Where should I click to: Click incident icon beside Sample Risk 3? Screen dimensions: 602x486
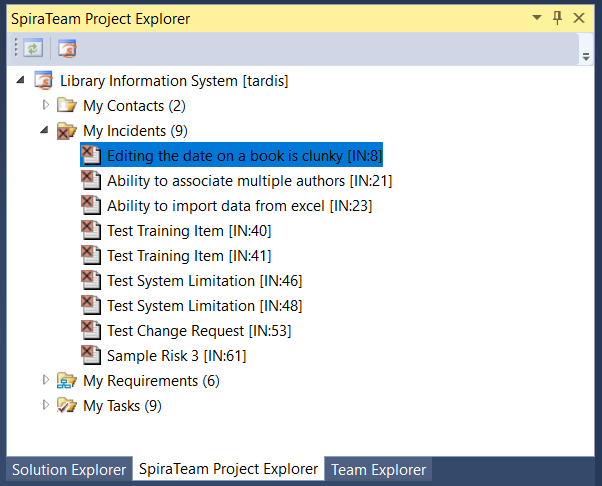coord(91,355)
